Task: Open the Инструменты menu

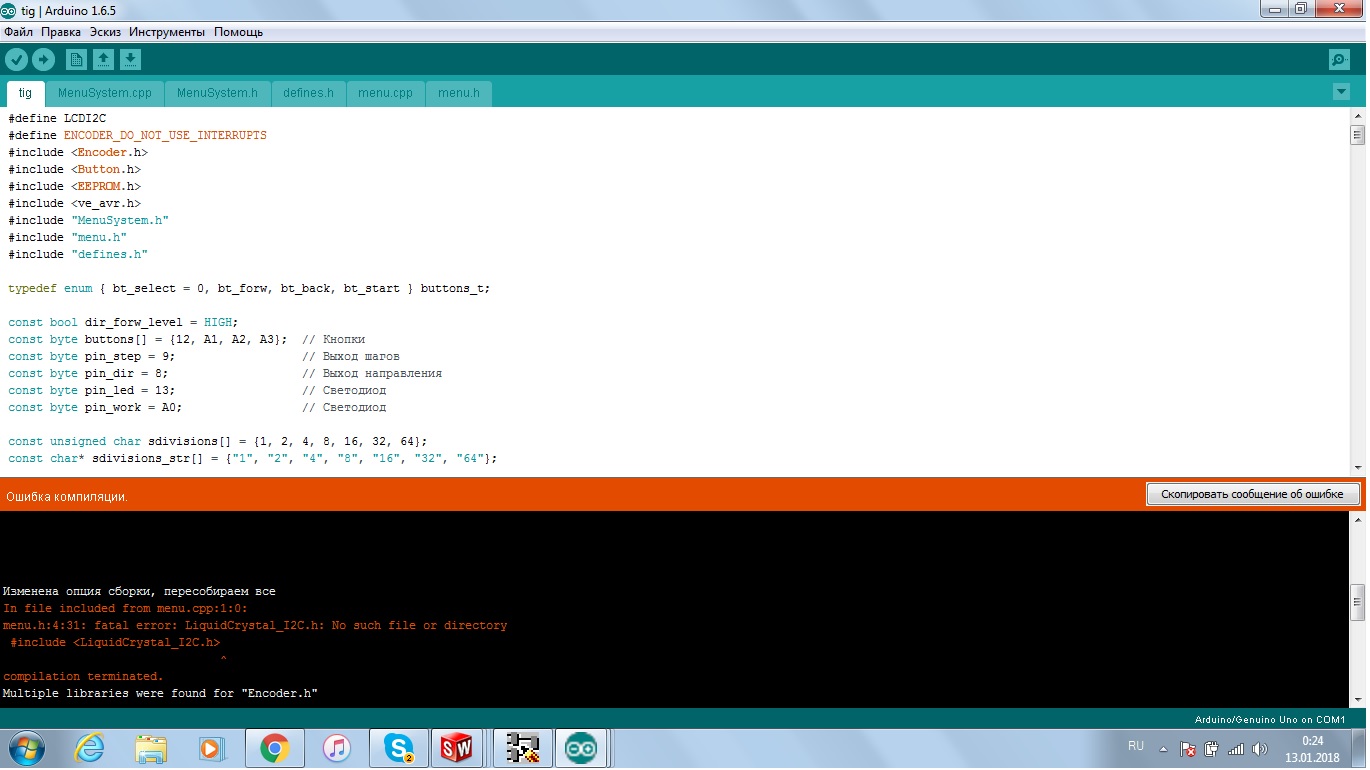Action: pos(167,32)
